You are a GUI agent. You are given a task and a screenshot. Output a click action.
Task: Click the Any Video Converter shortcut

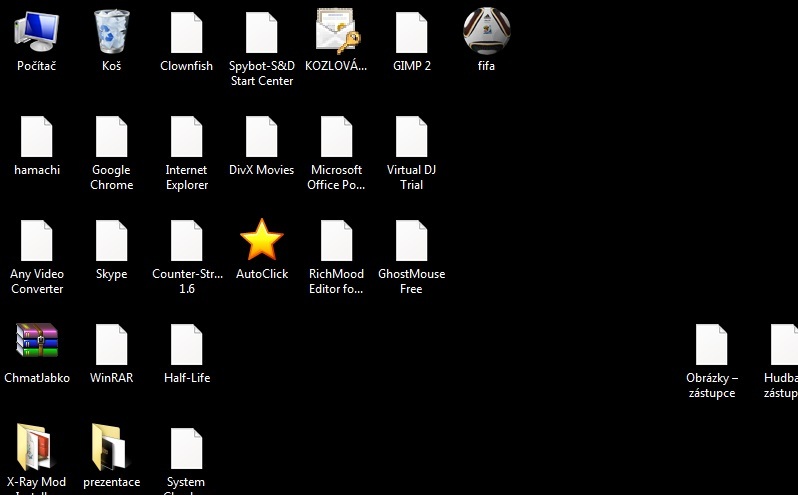[x=37, y=241]
